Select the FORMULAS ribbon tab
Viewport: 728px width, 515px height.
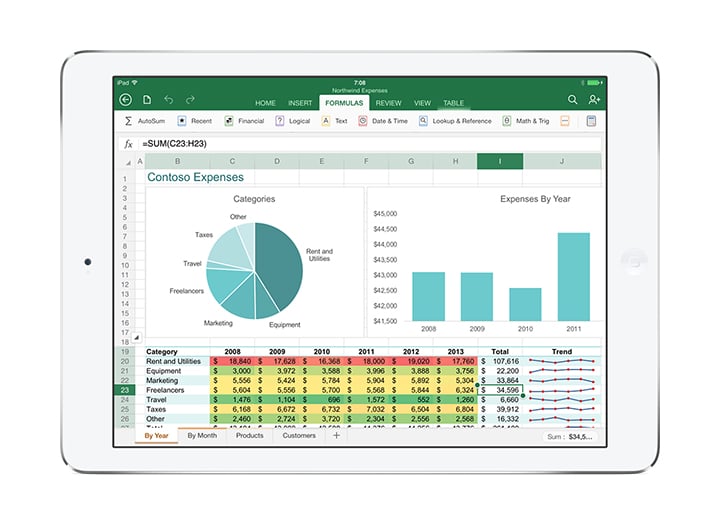[x=344, y=103]
